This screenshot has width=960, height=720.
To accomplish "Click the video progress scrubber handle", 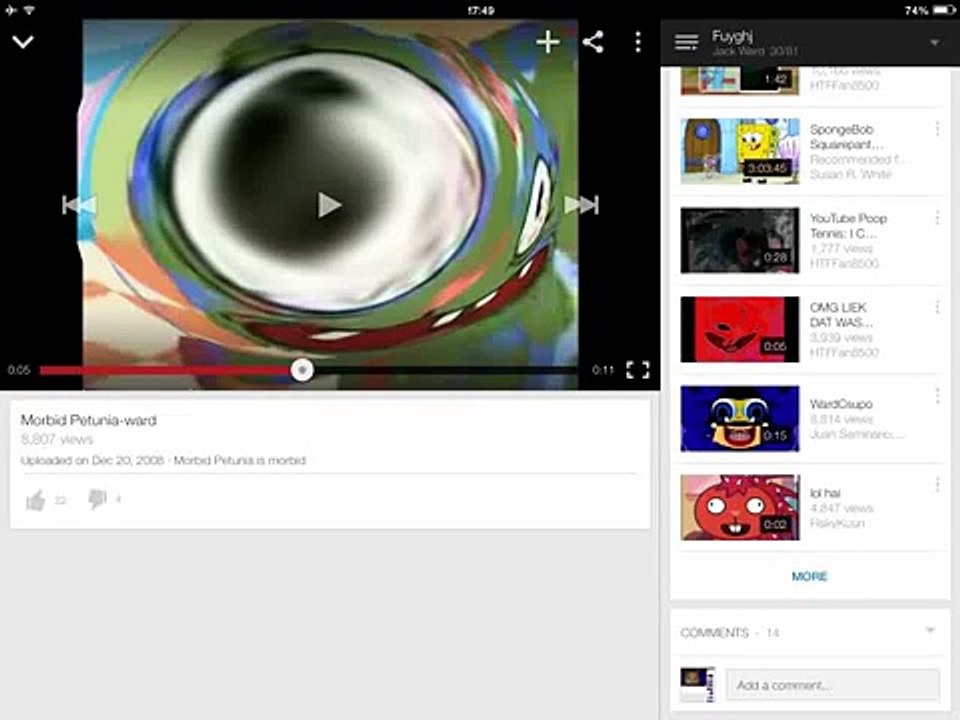I will 302,370.
